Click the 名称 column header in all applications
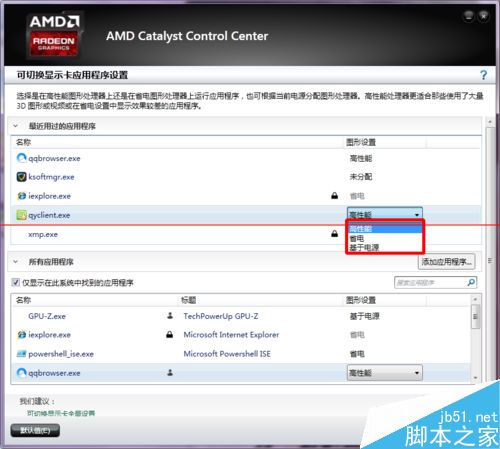This screenshot has height=449, width=500. [x=23, y=300]
